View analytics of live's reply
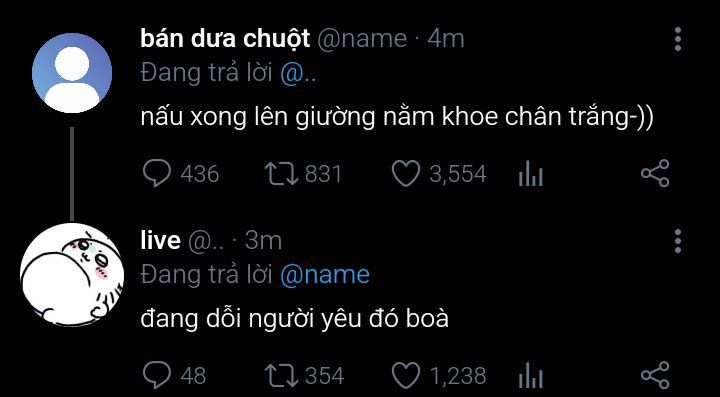 (x=530, y=375)
